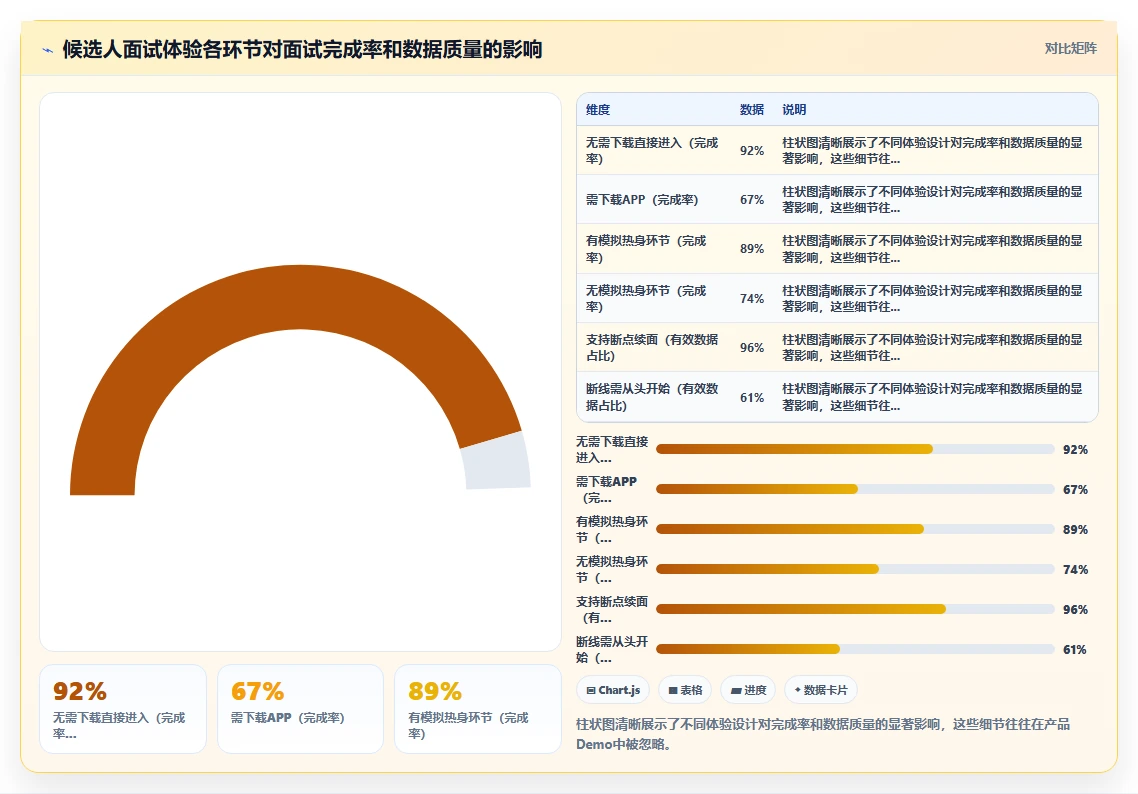Click the orange arc of the gauge chart

click(299, 298)
